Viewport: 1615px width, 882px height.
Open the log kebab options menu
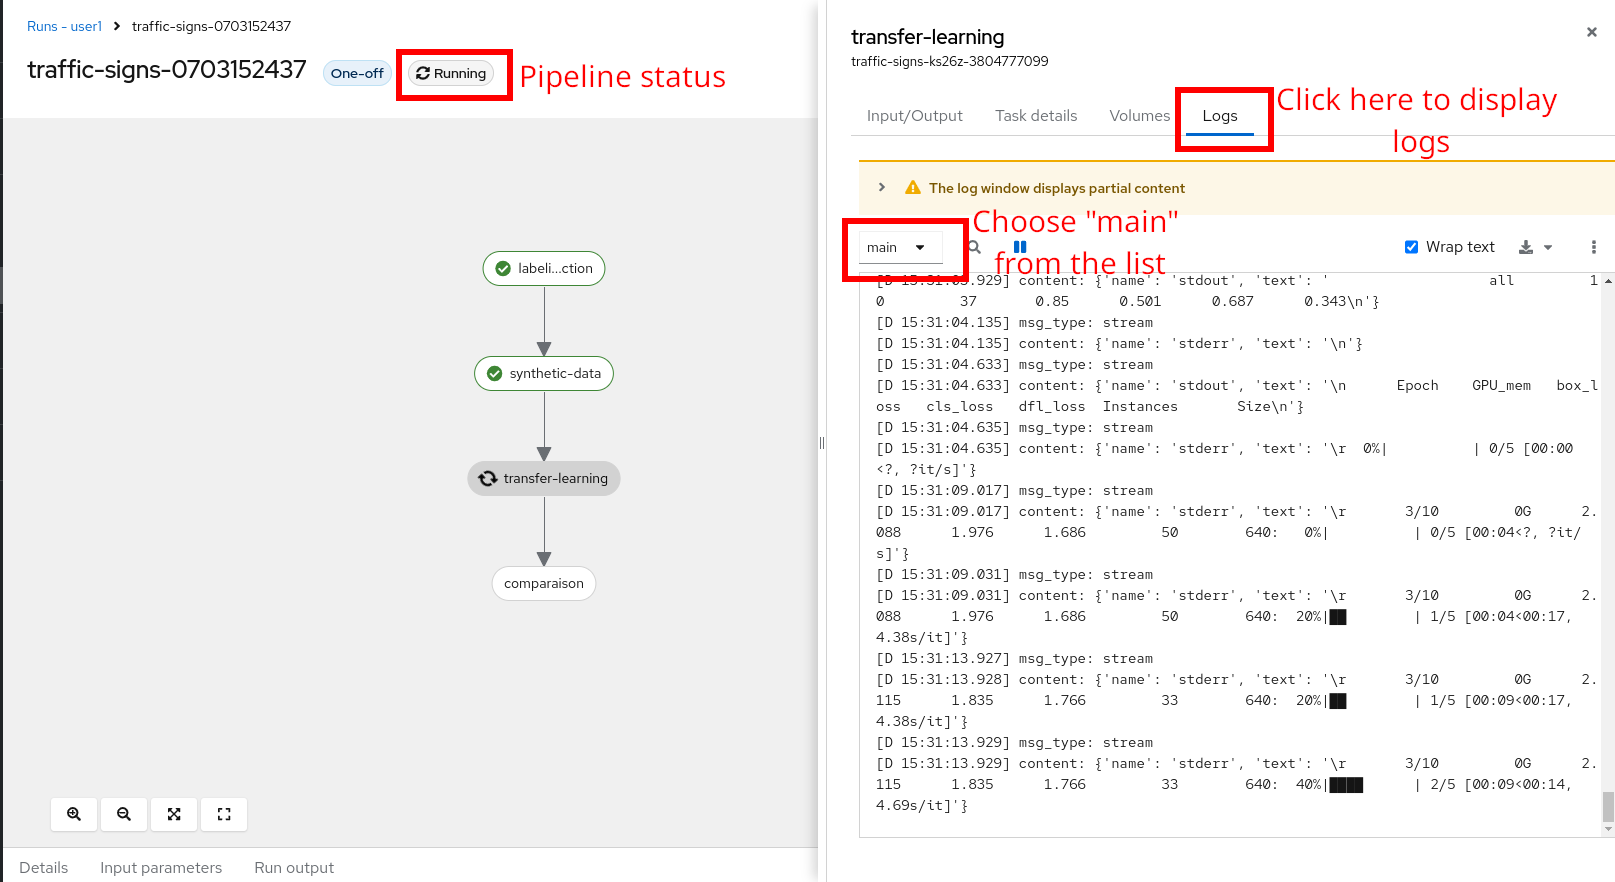[x=1594, y=247]
